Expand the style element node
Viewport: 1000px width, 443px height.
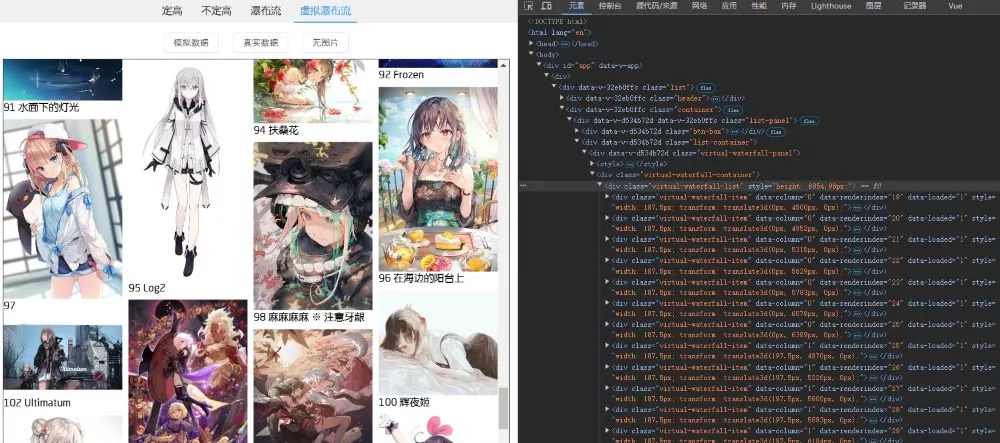pos(592,164)
